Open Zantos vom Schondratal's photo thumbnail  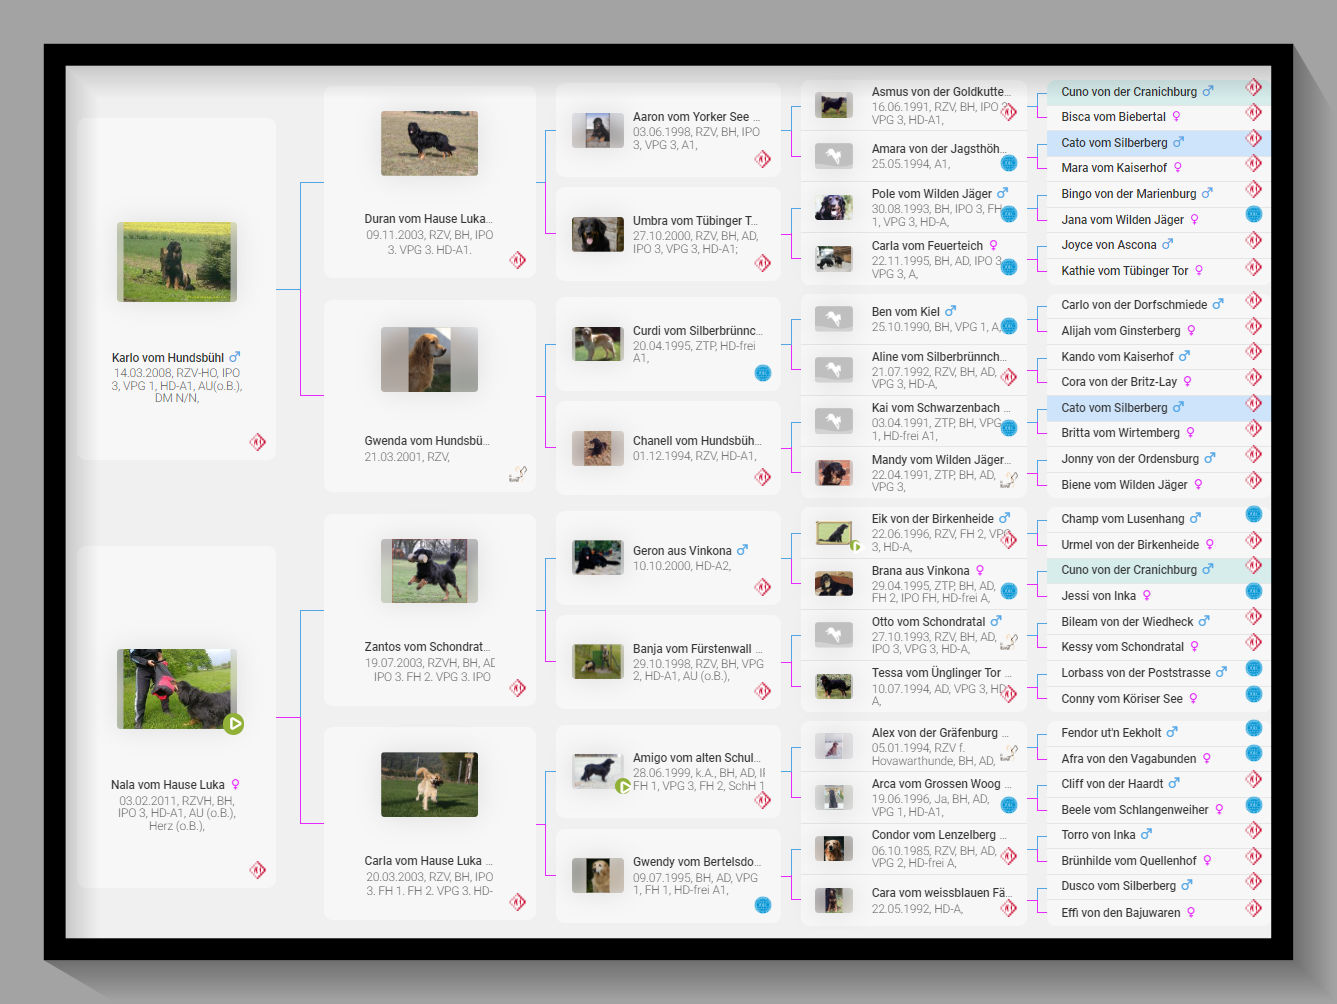coord(429,571)
